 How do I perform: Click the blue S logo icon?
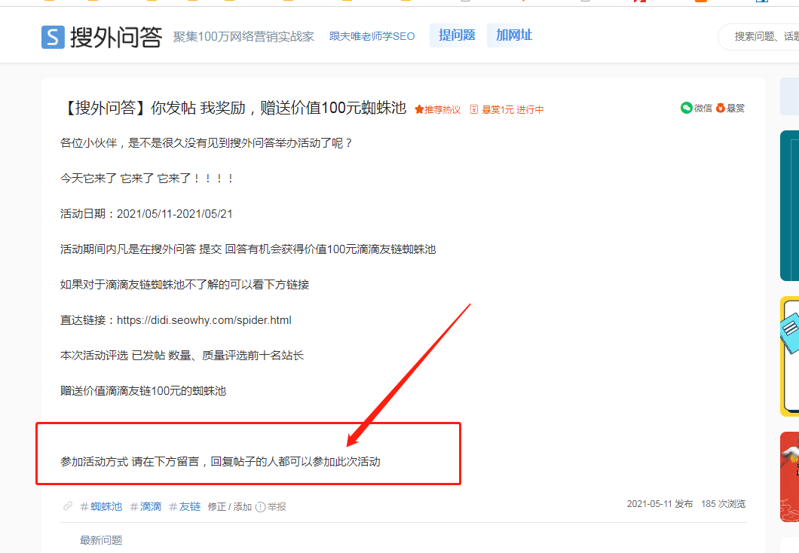(53, 37)
